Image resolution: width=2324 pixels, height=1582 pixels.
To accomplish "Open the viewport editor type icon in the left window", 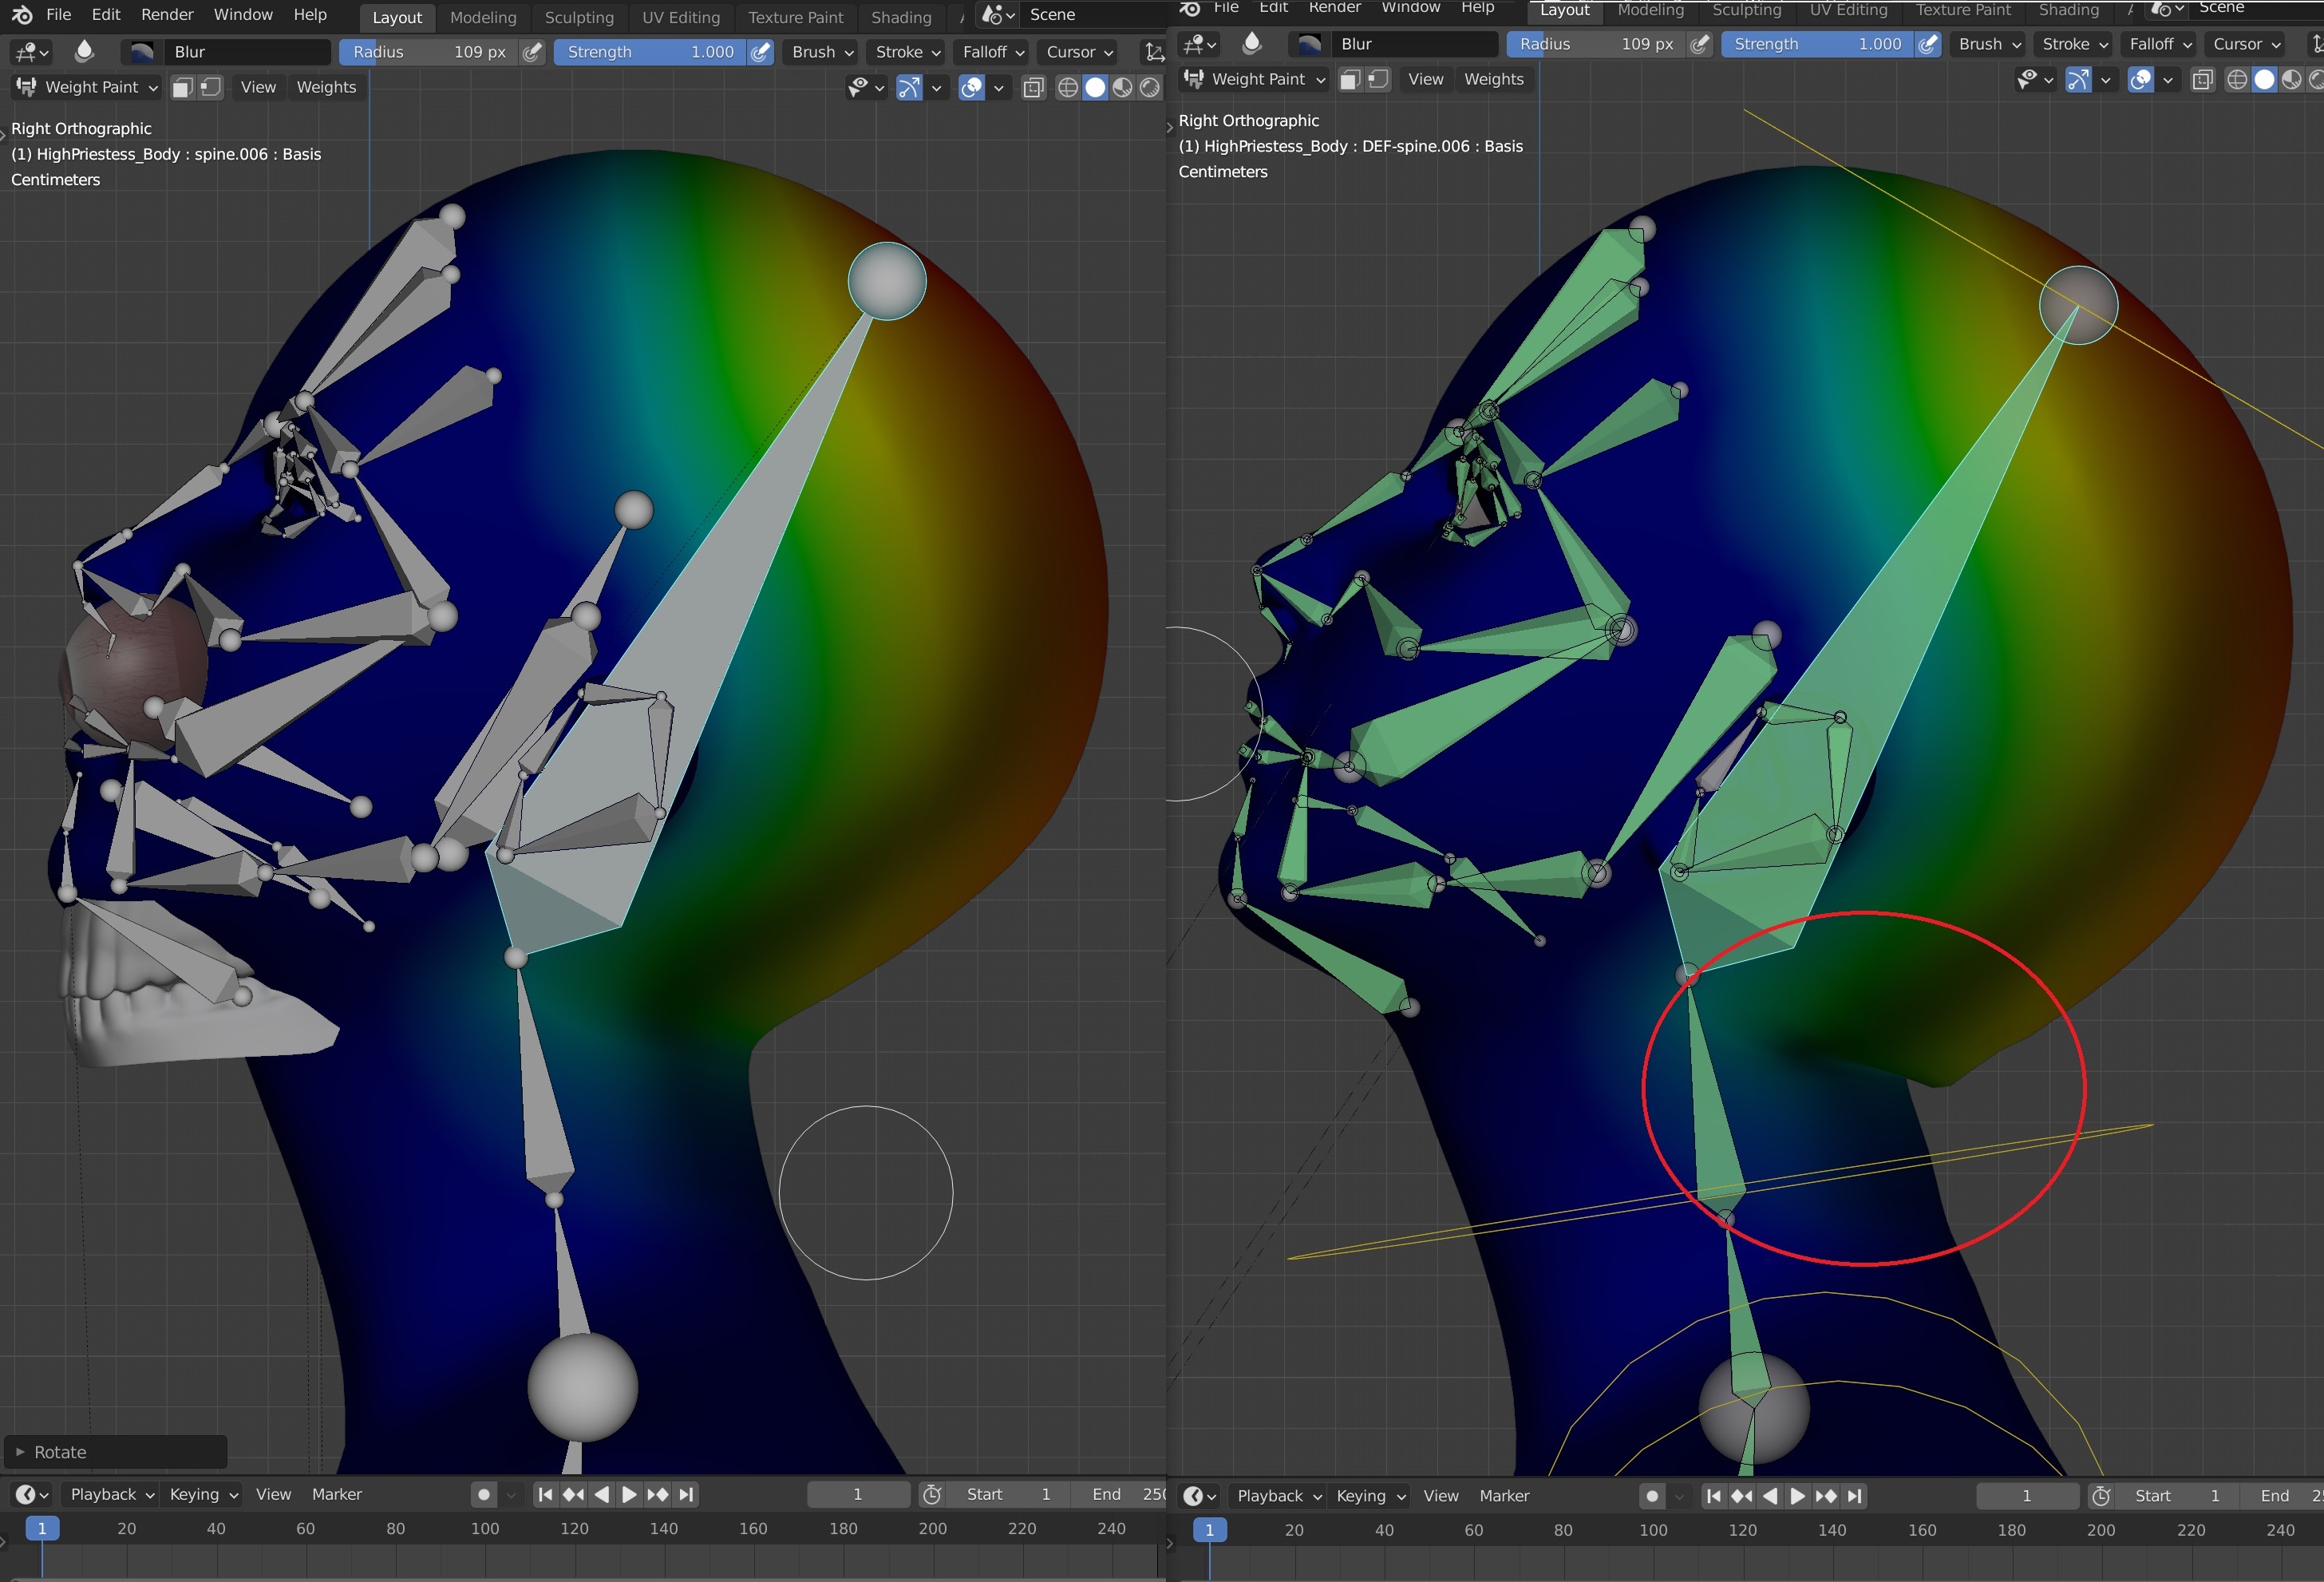I will pos(31,52).
